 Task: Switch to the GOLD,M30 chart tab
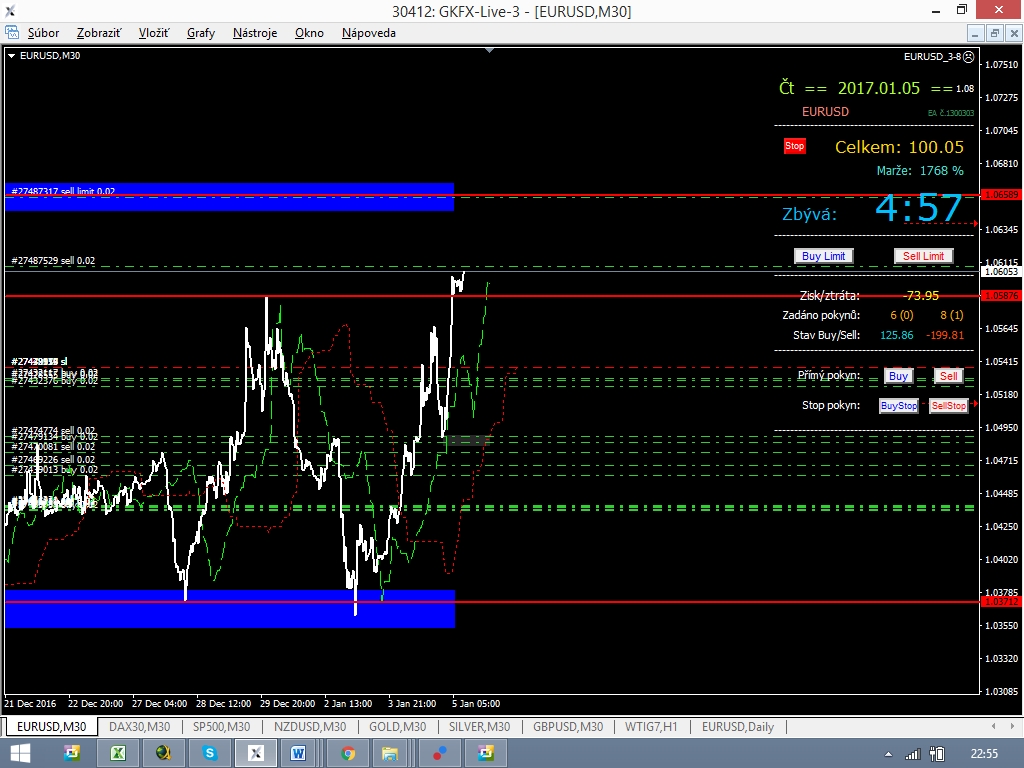(x=397, y=727)
